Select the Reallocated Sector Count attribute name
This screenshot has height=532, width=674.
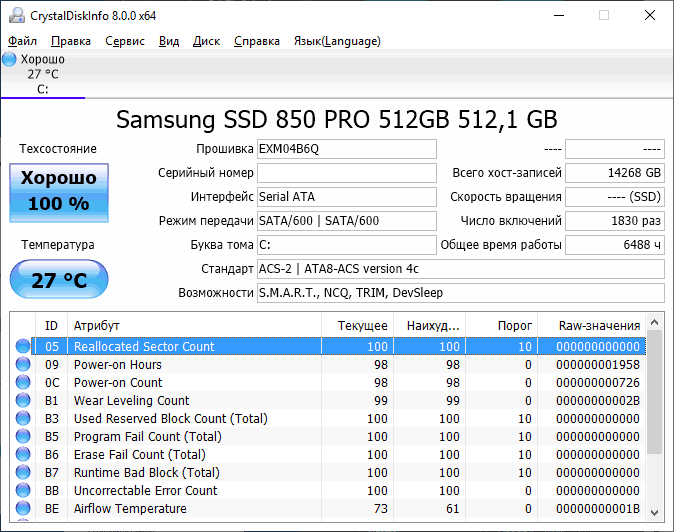[144, 346]
